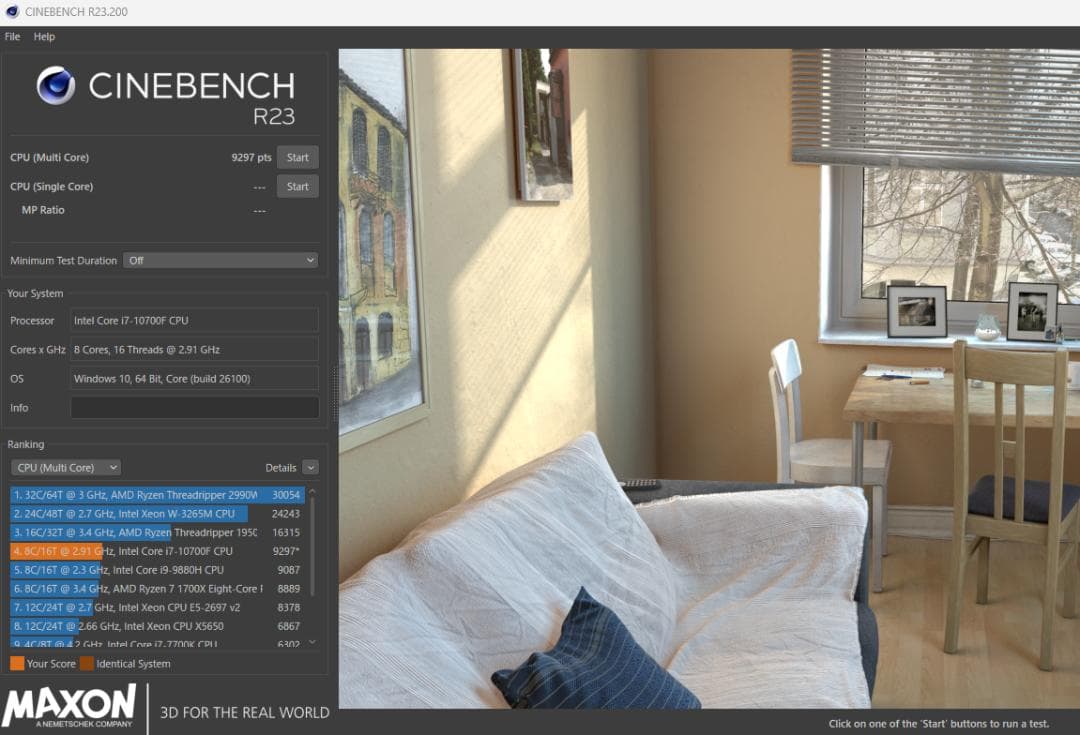Click the Cinebench R23 sphere logo
The image size is (1080, 735).
coord(56,86)
